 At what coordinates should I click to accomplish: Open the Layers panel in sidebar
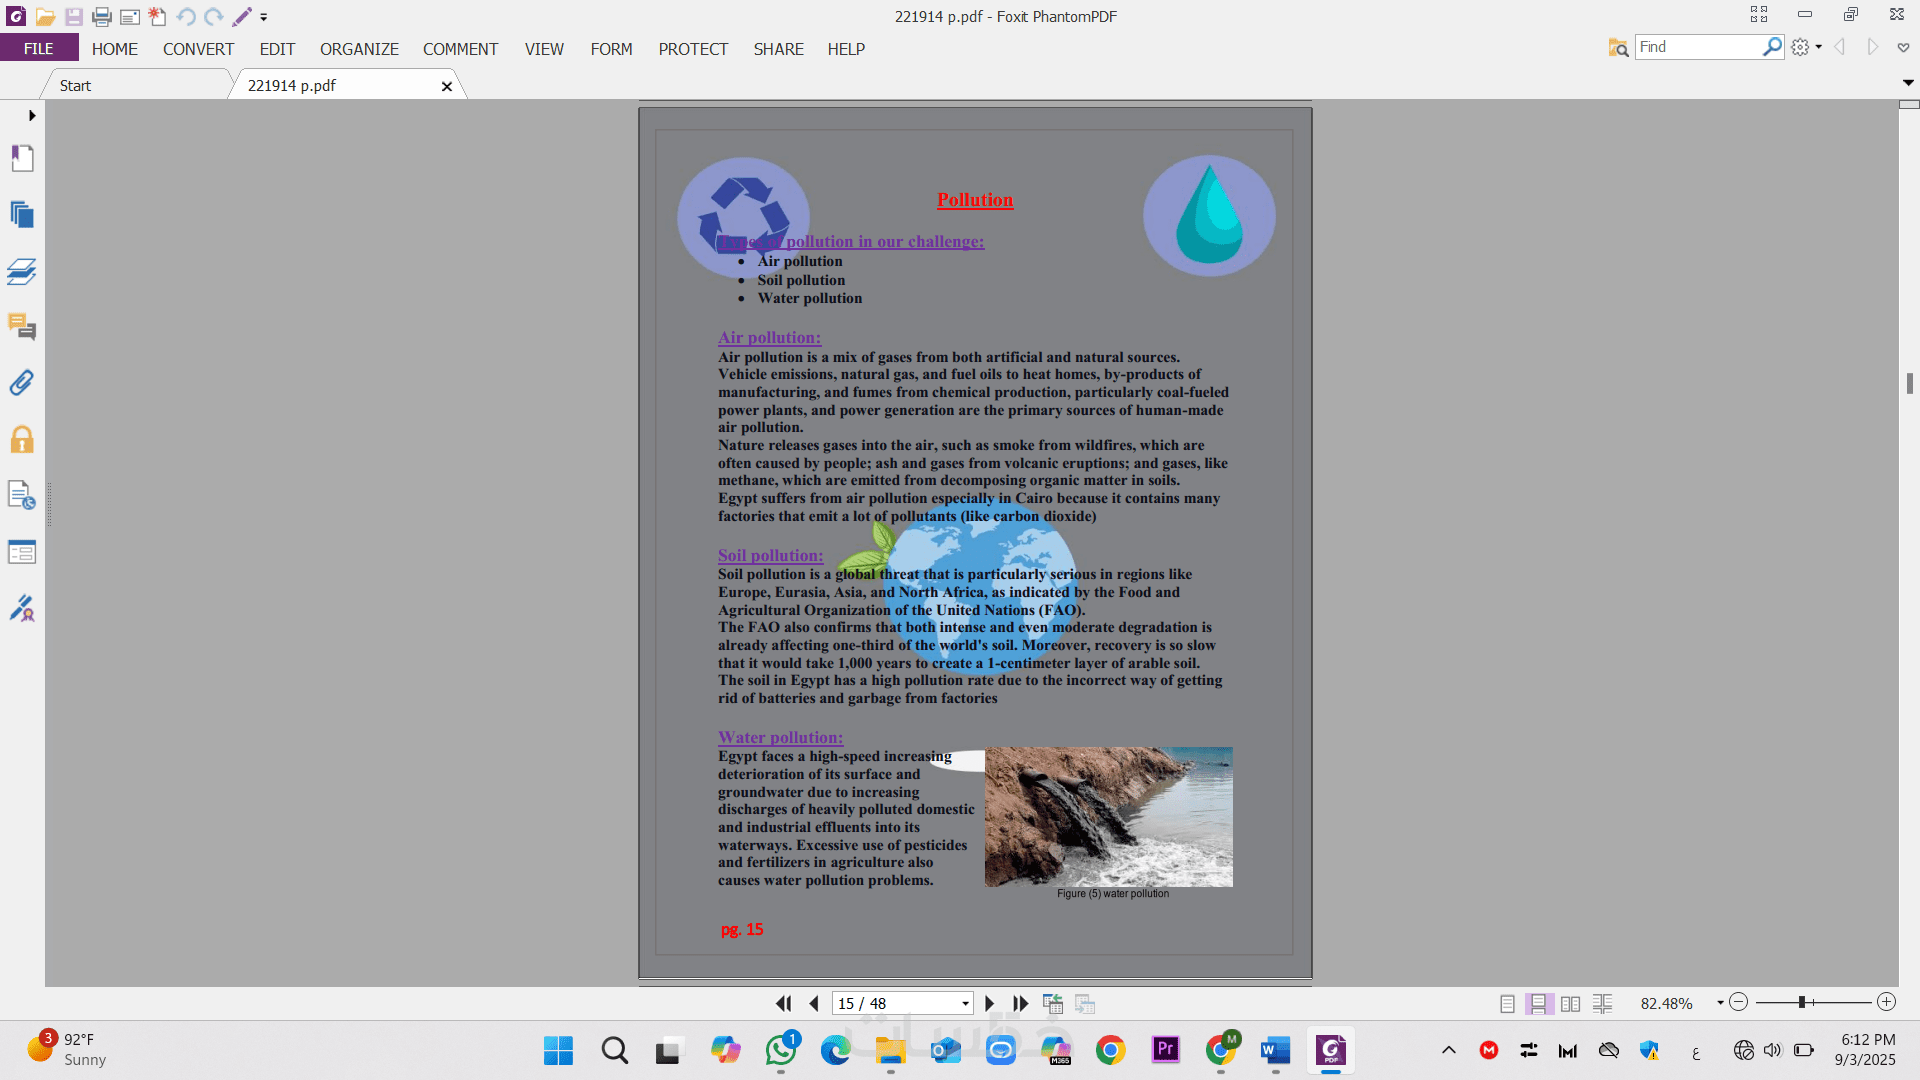pyautogui.click(x=22, y=271)
